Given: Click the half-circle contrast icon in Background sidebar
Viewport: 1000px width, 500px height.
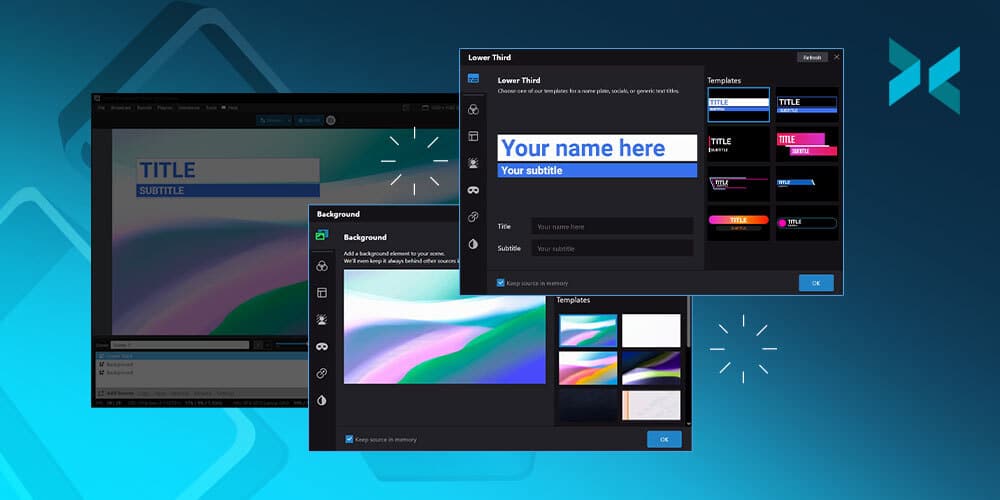Looking at the screenshot, I should click(x=322, y=400).
